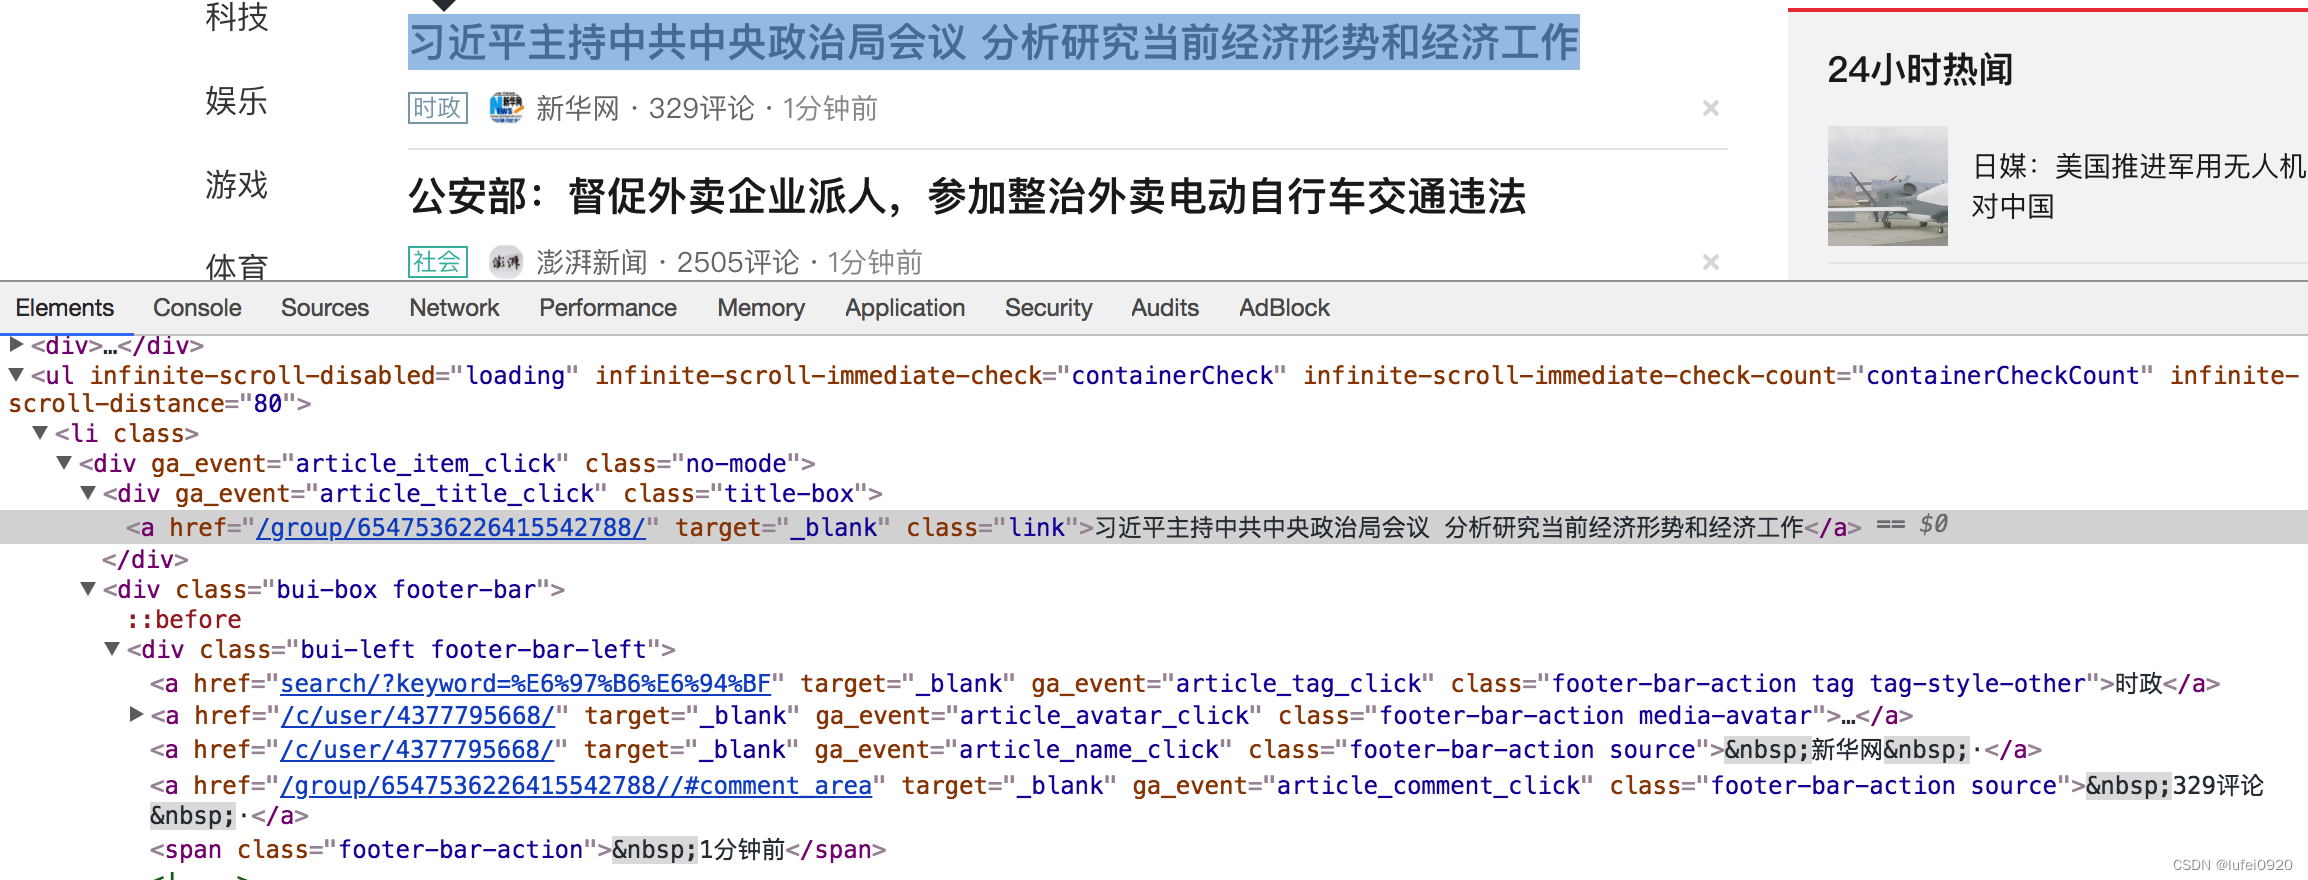Viewport: 2308px width, 880px height.
Task: Click the 1分钟前 timestamp on 澎湃新闻 article
Action: click(875, 262)
